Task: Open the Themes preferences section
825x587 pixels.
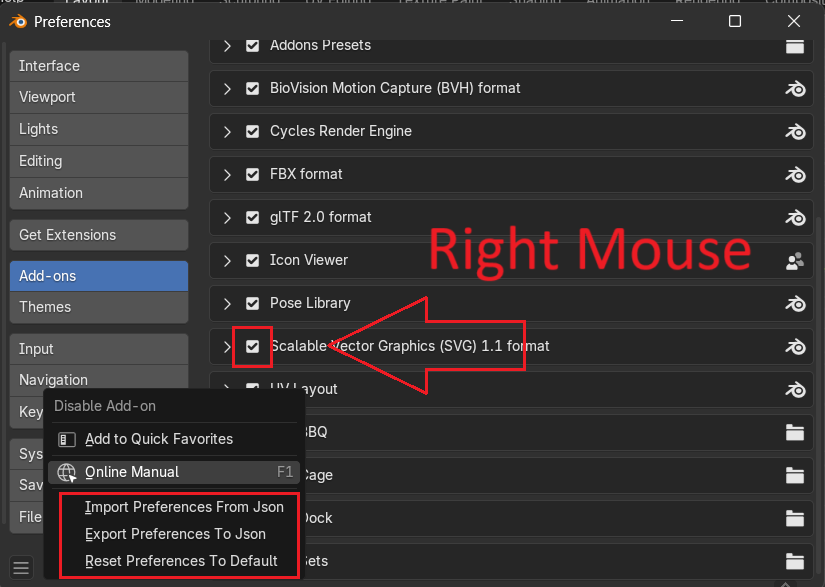Action: [x=99, y=307]
